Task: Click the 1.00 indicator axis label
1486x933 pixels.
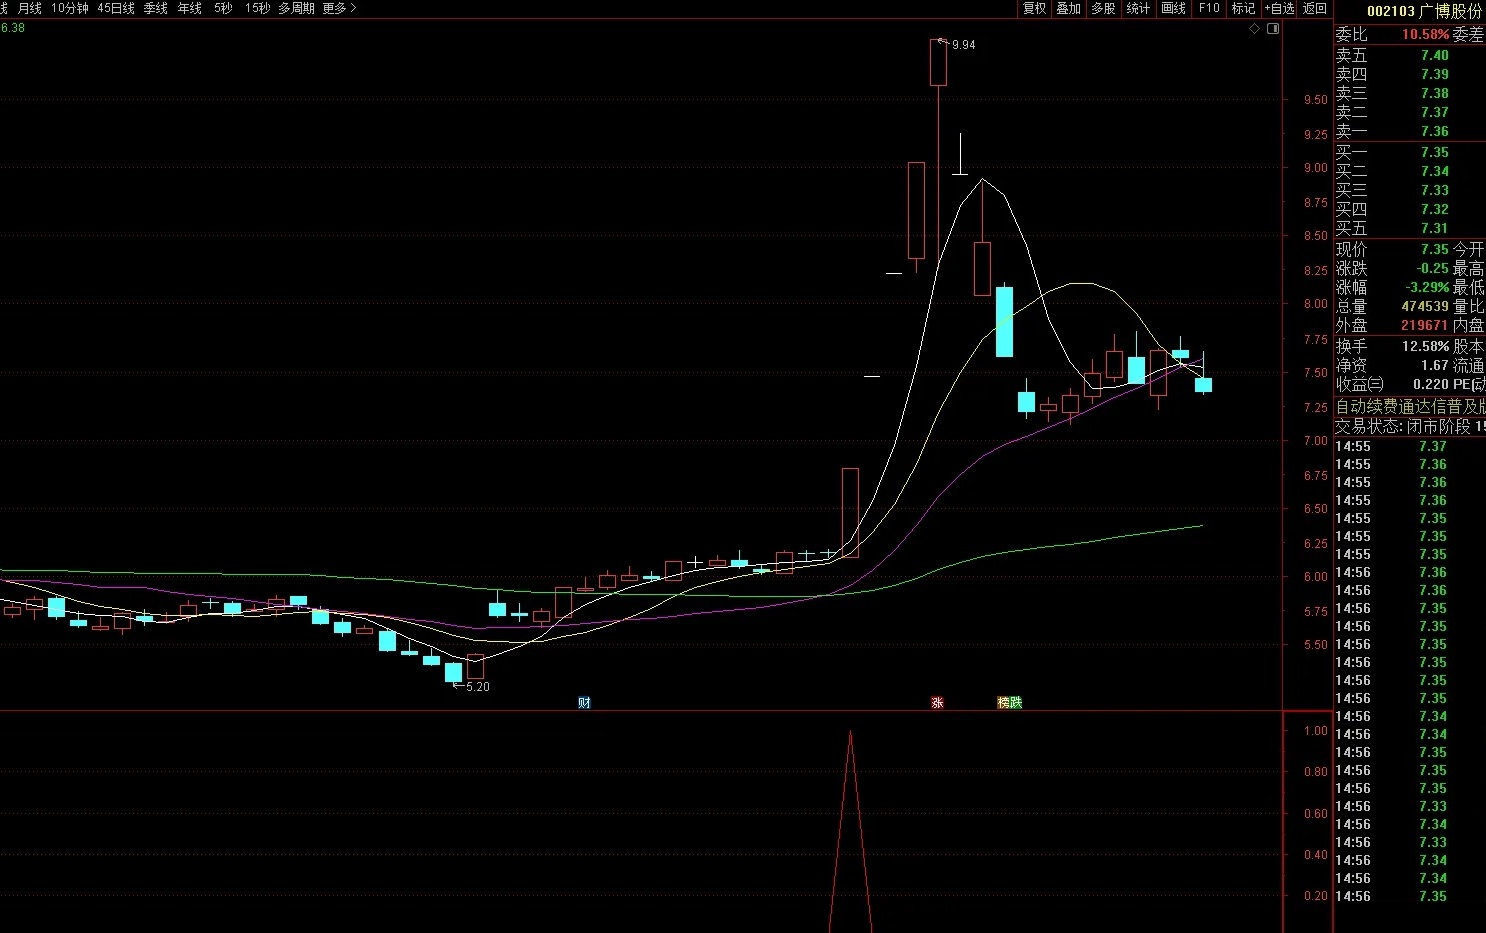Action: [x=1316, y=731]
